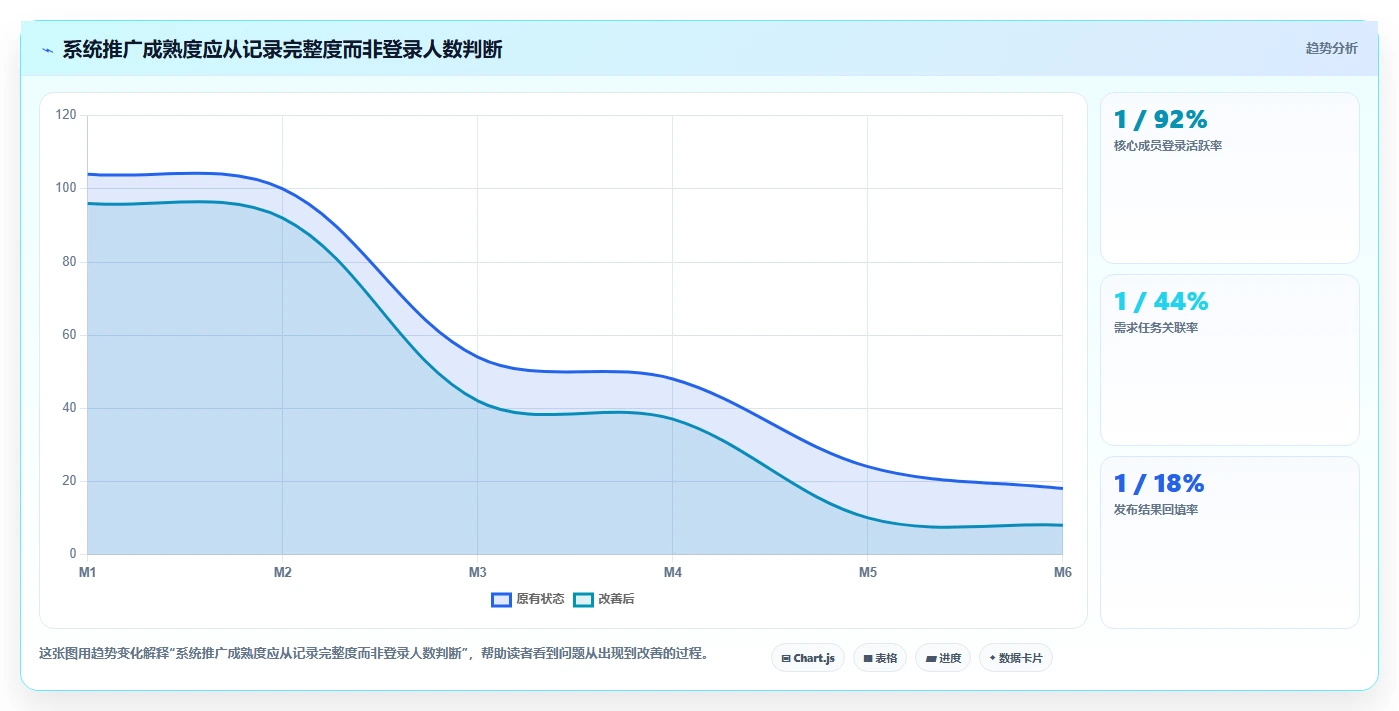Click the 核心成员登录活跃率 caption text
The height and width of the screenshot is (711, 1399).
tap(1168, 146)
